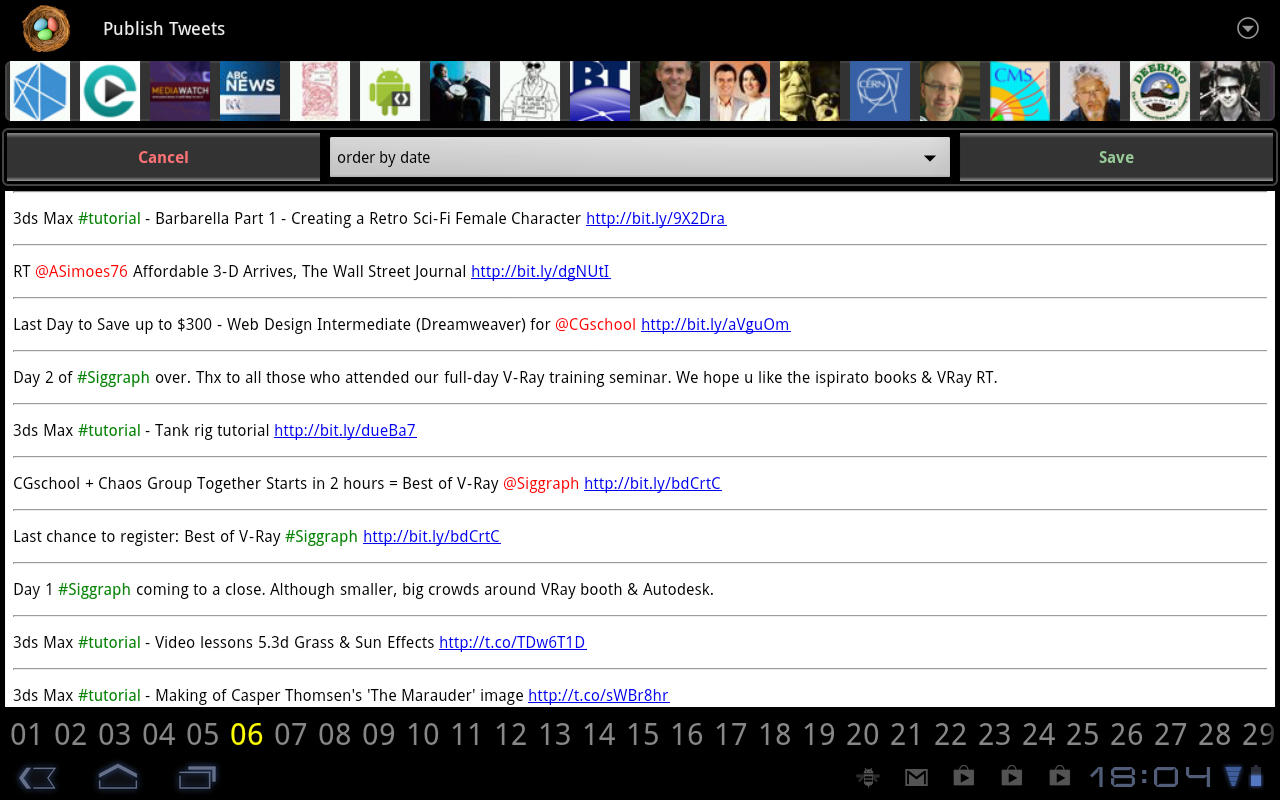Tap #tutorial in the Tank rig tweet
The image size is (1280, 800).
click(110, 430)
